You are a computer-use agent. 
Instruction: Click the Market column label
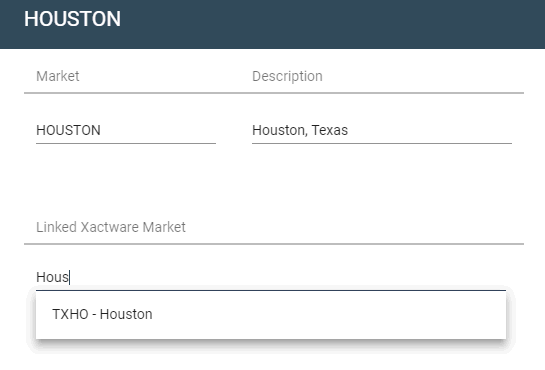pyautogui.click(x=58, y=76)
